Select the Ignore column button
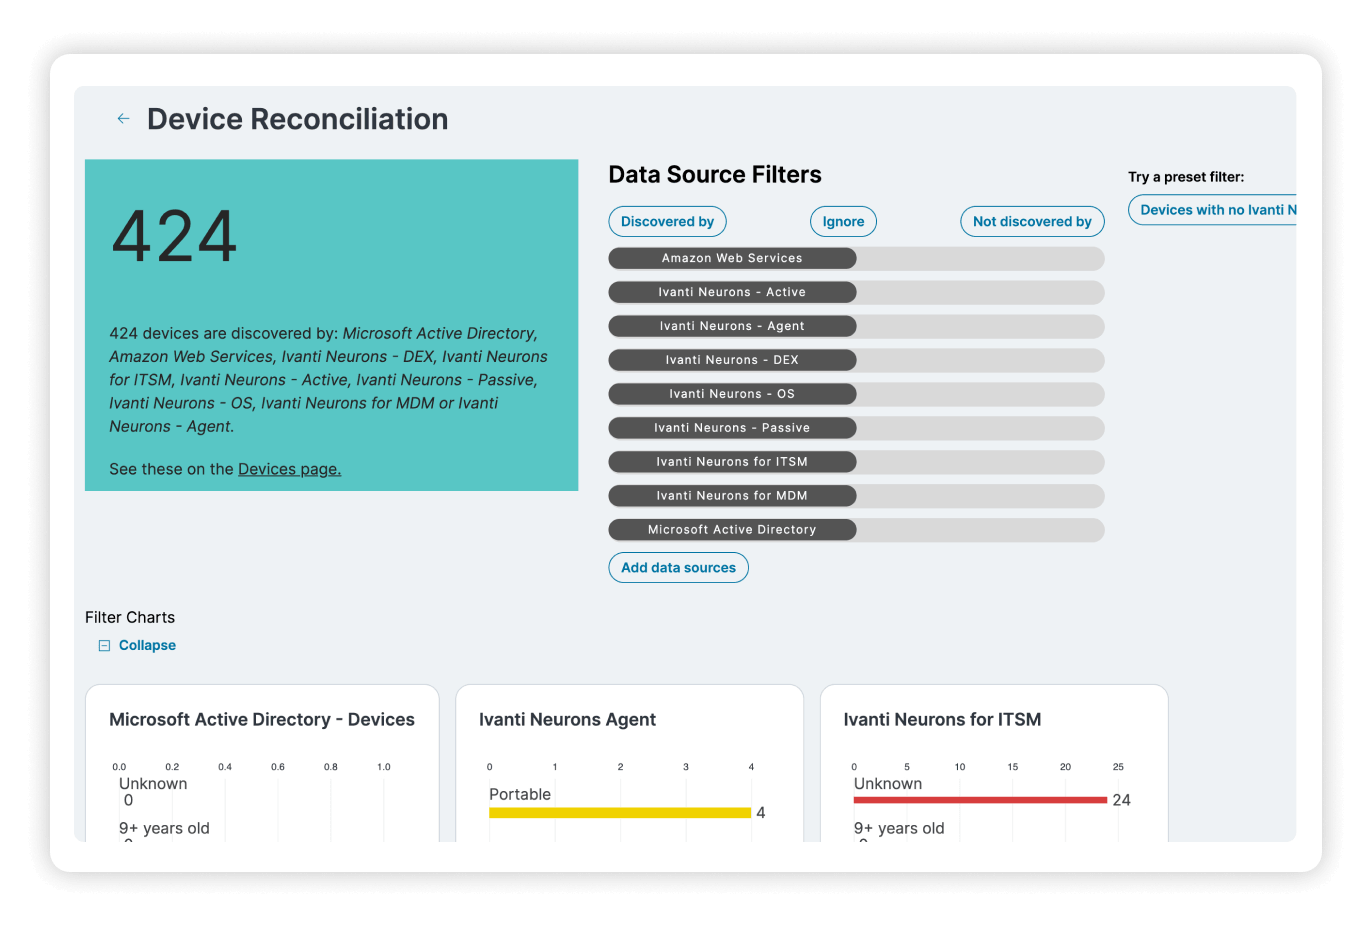This screenshot has width=1370, height=926. click(843, 222)
